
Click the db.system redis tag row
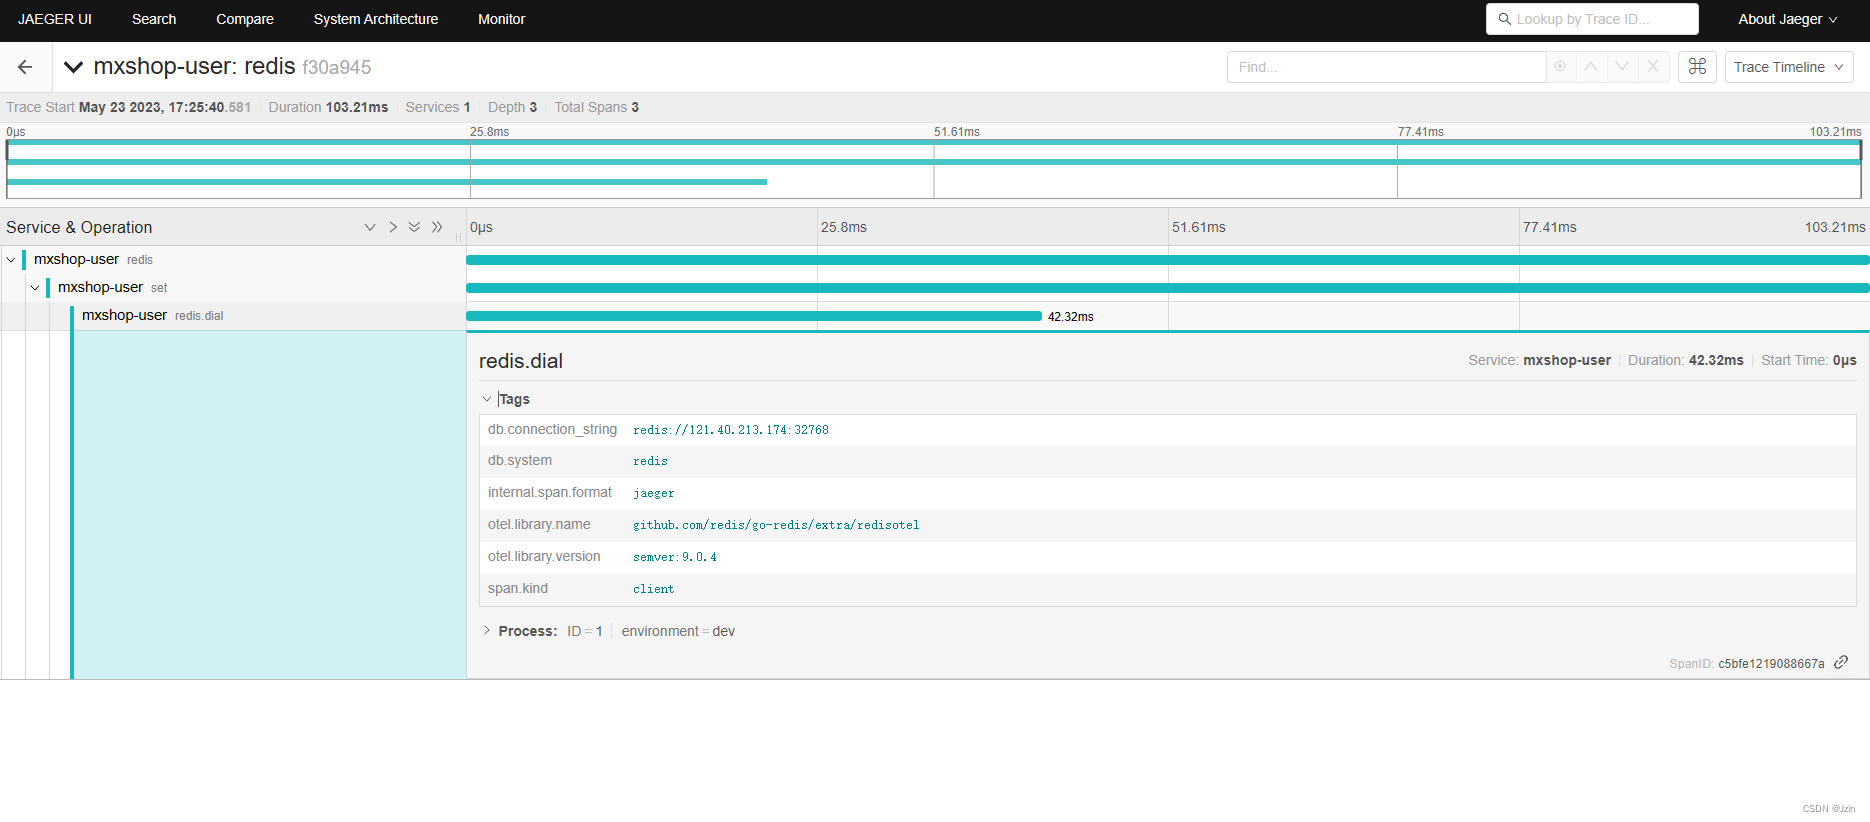(x=1167, y=461)
